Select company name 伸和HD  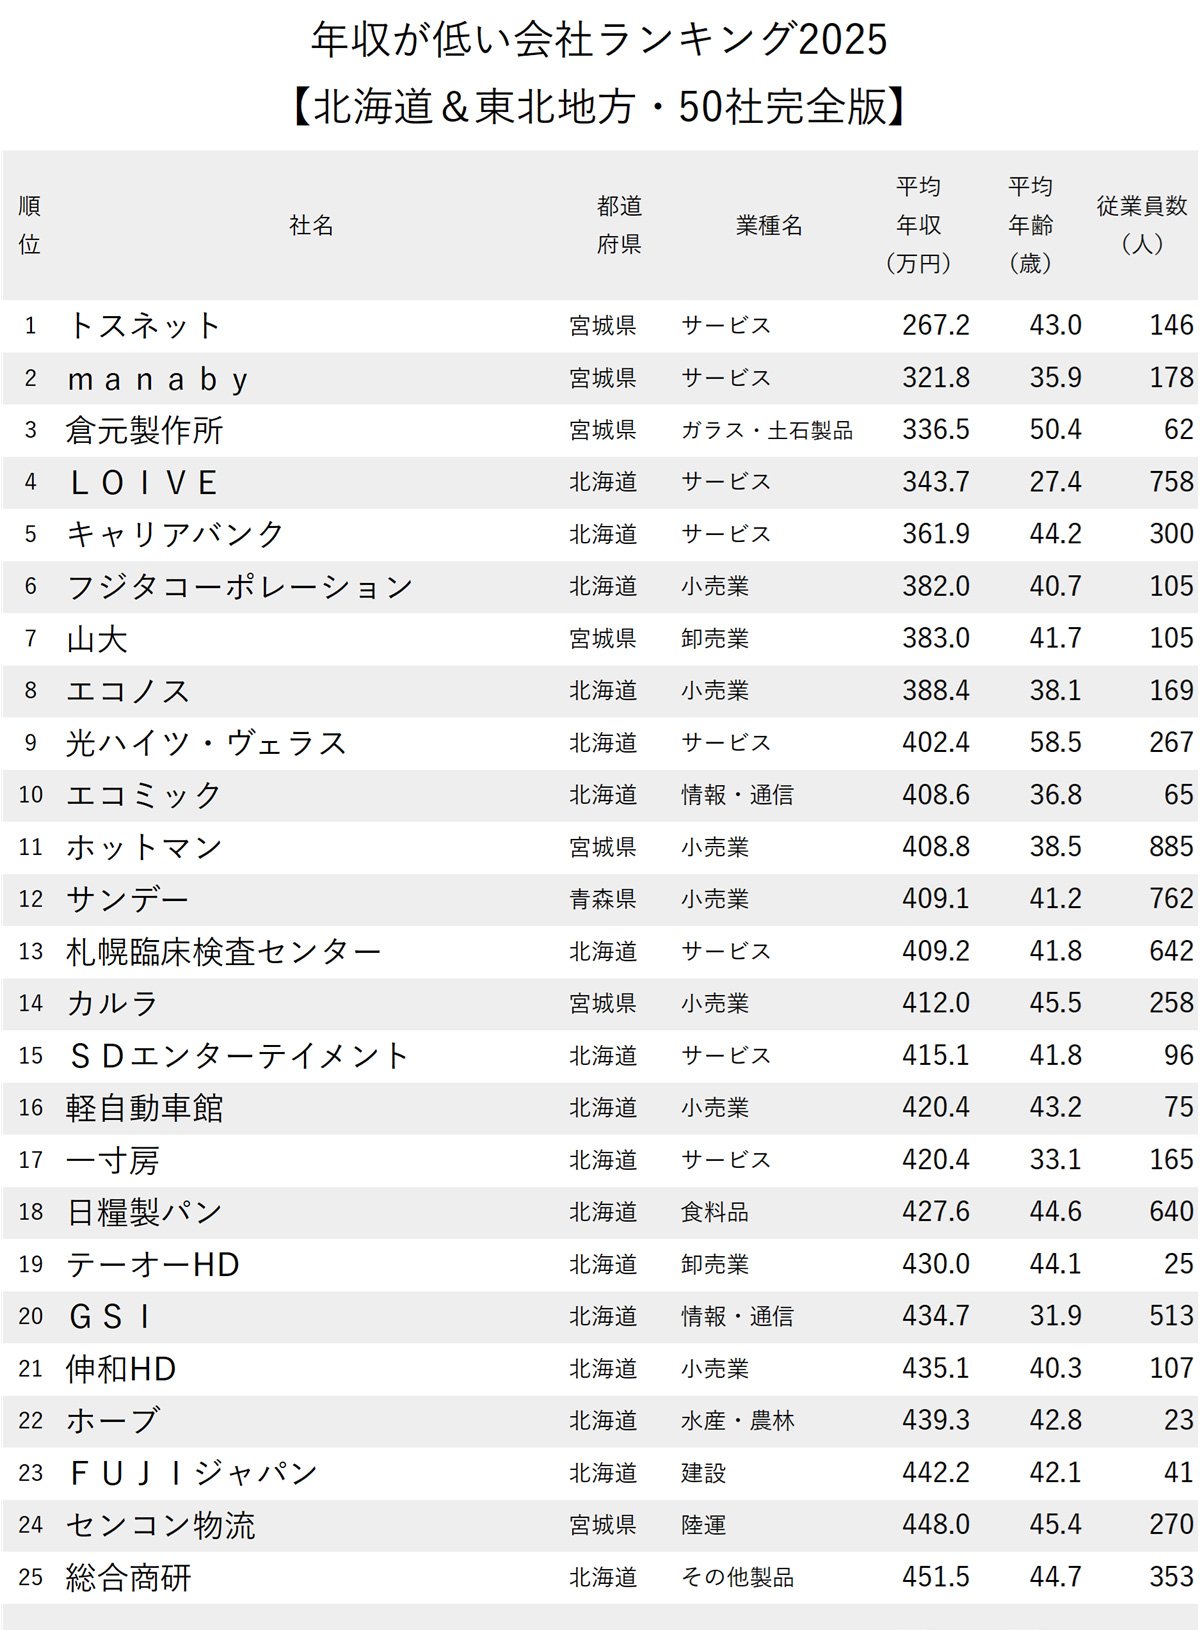coord(121,1369)
